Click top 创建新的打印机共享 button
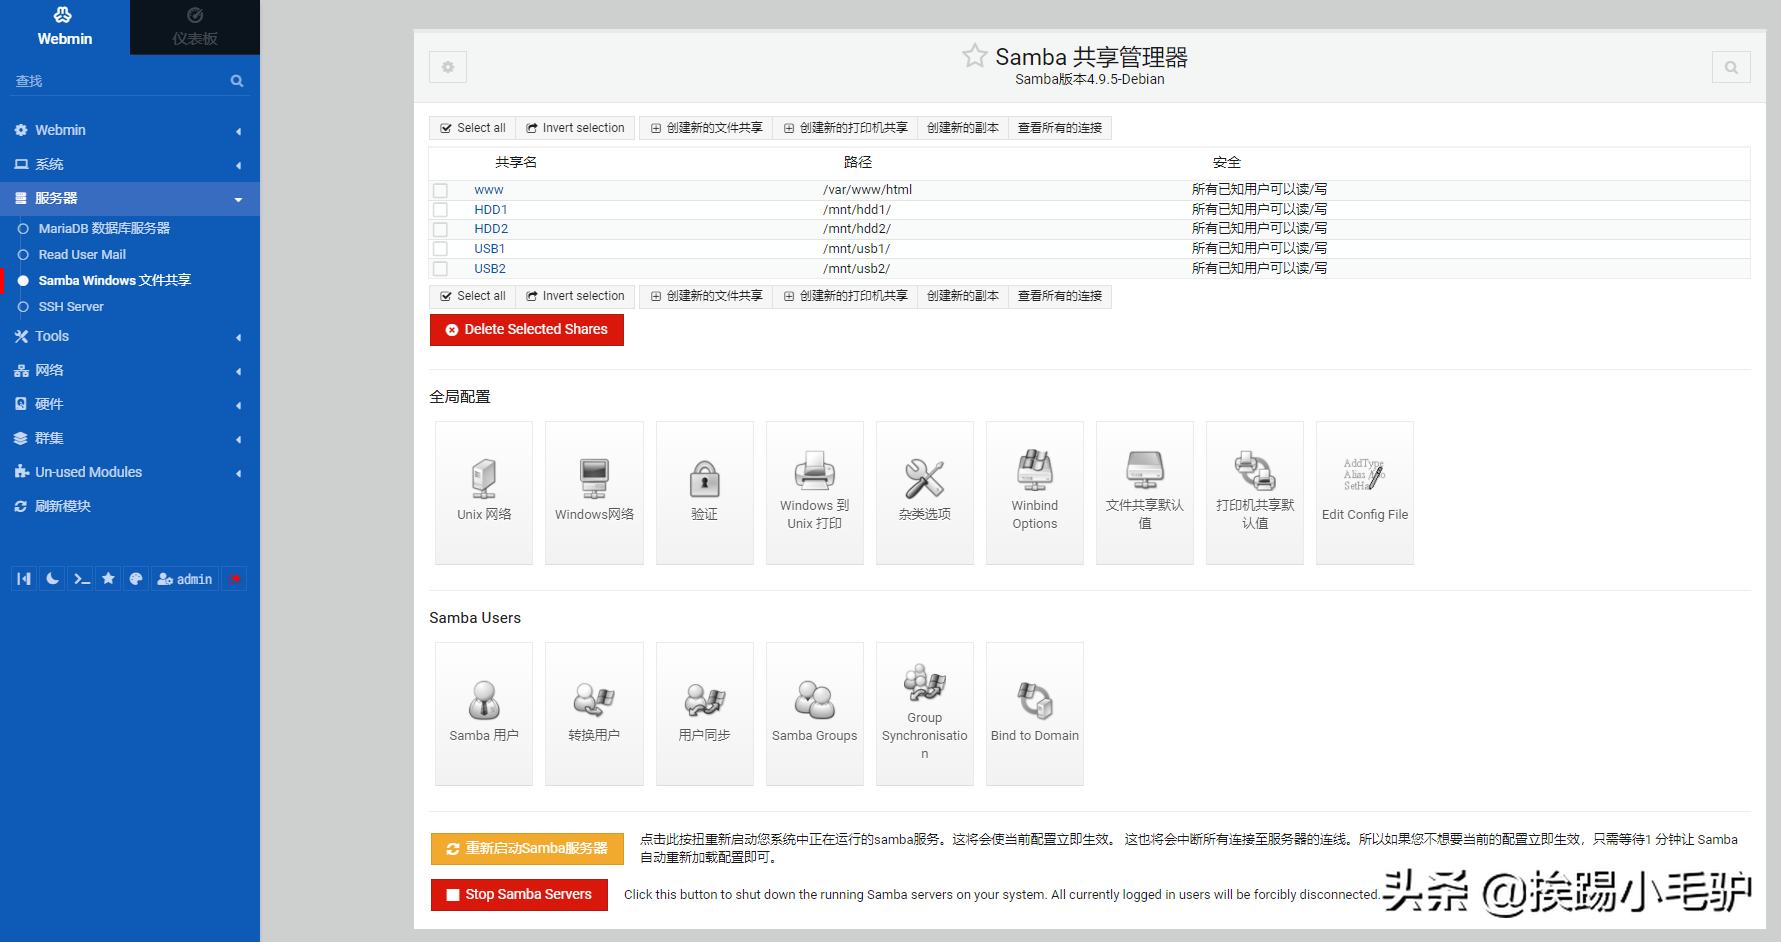Screen dimensions: 1781x942 845,128
